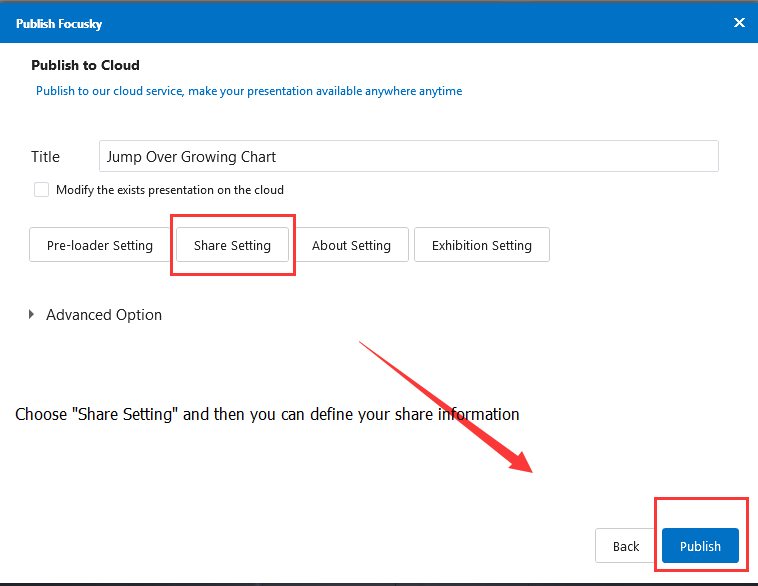Click the blue Publish button
758x586 pixels.
pos(700,546)
